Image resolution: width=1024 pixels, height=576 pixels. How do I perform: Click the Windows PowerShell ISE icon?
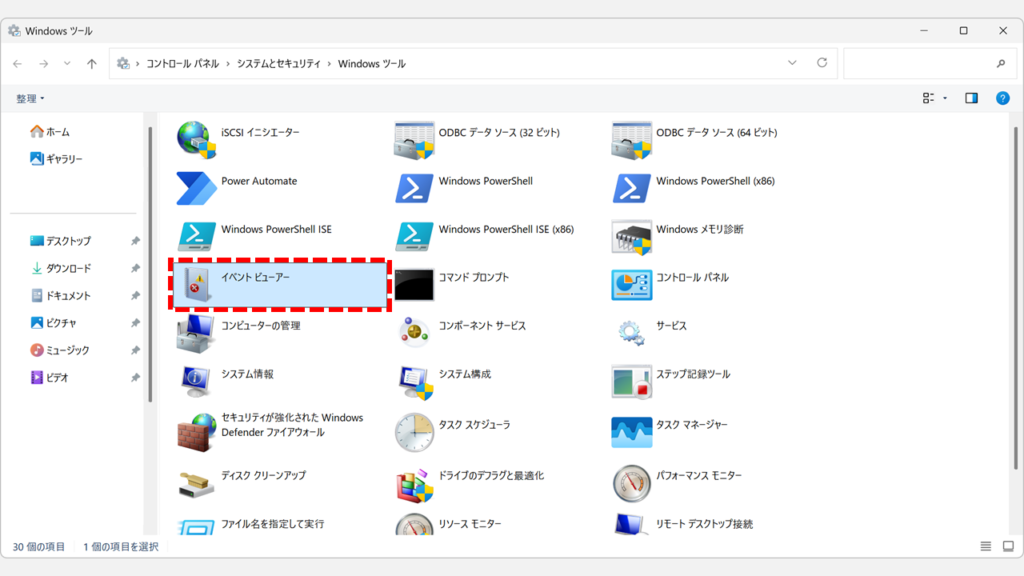pyautogui.click(x=196, y=235)
